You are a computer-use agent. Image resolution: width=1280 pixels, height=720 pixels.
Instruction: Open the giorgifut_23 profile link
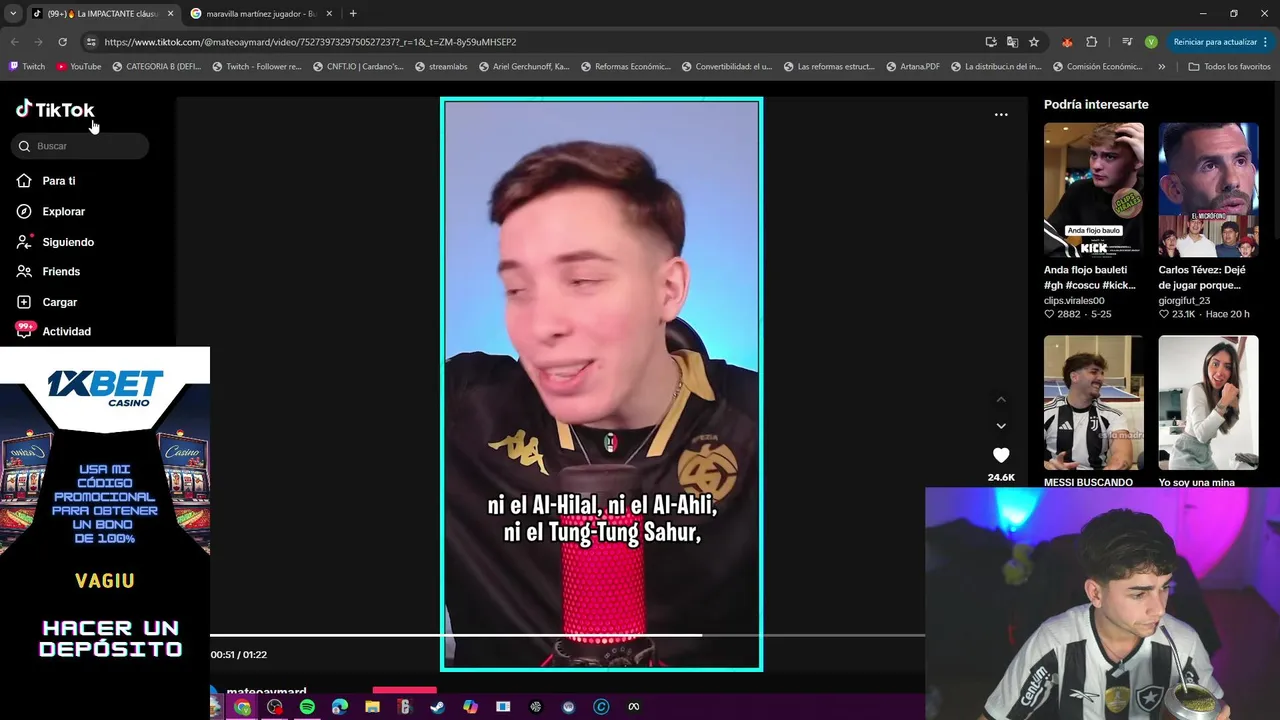tap(1184, 300)
